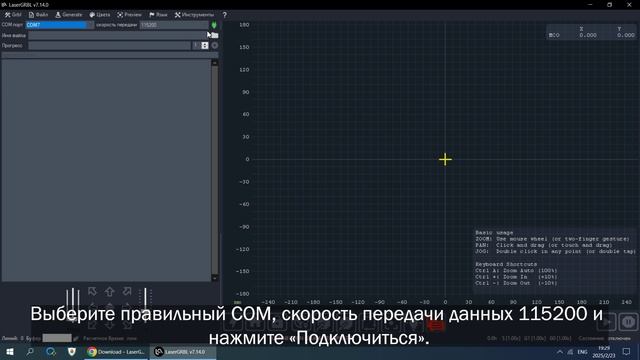Click the console scrollbar down arrow
The height and width of the screenshot is (360, 640).
pos(215,278)
